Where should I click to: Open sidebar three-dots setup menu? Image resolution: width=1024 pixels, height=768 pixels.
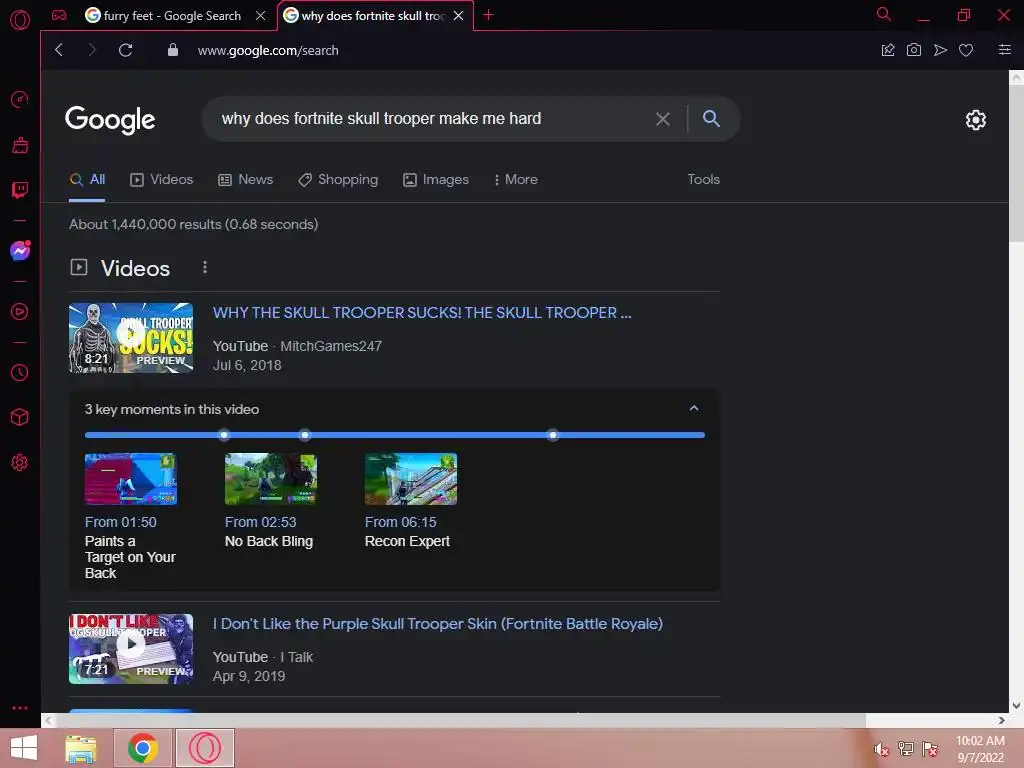(x=20, y=708)
